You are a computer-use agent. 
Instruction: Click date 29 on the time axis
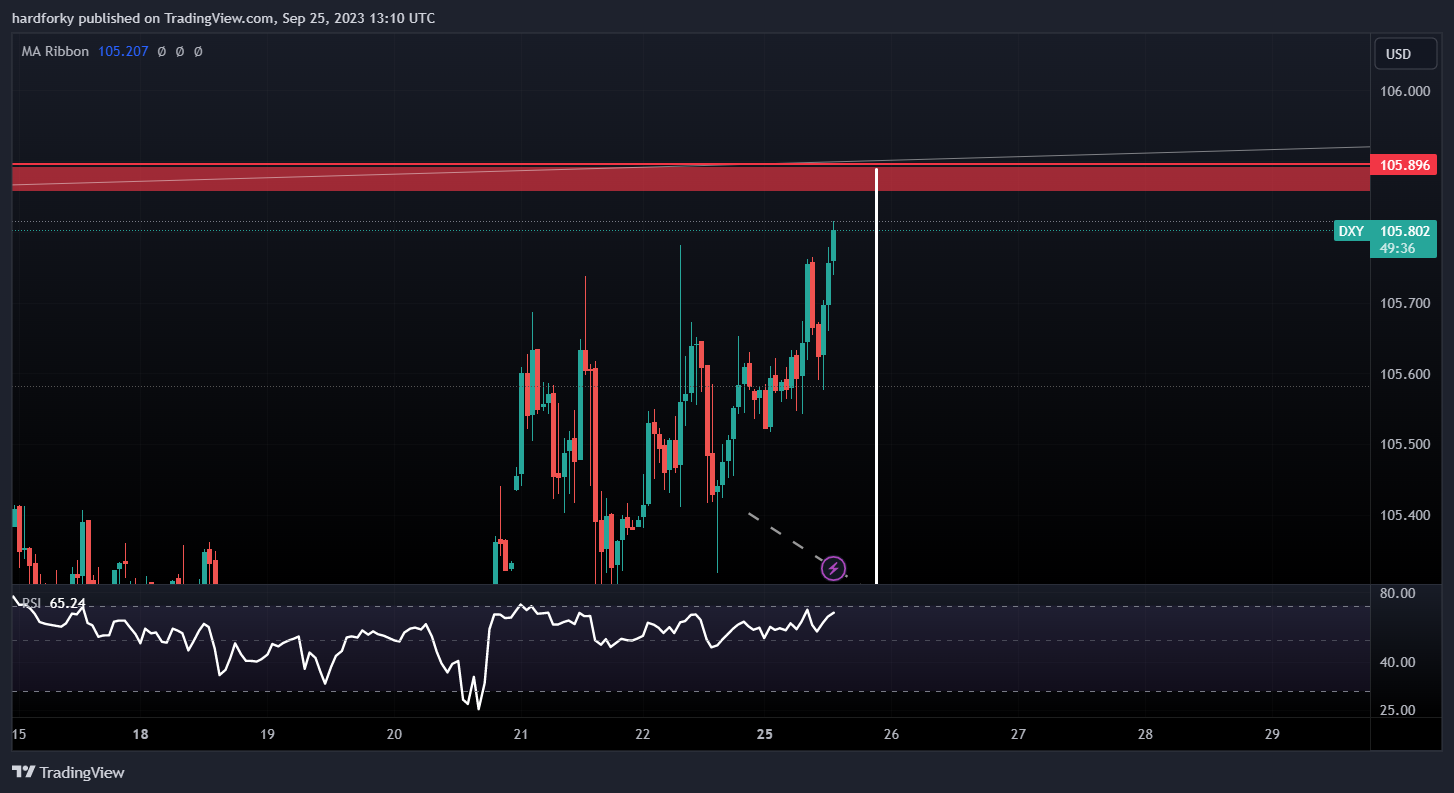(x=1272, y=734)
